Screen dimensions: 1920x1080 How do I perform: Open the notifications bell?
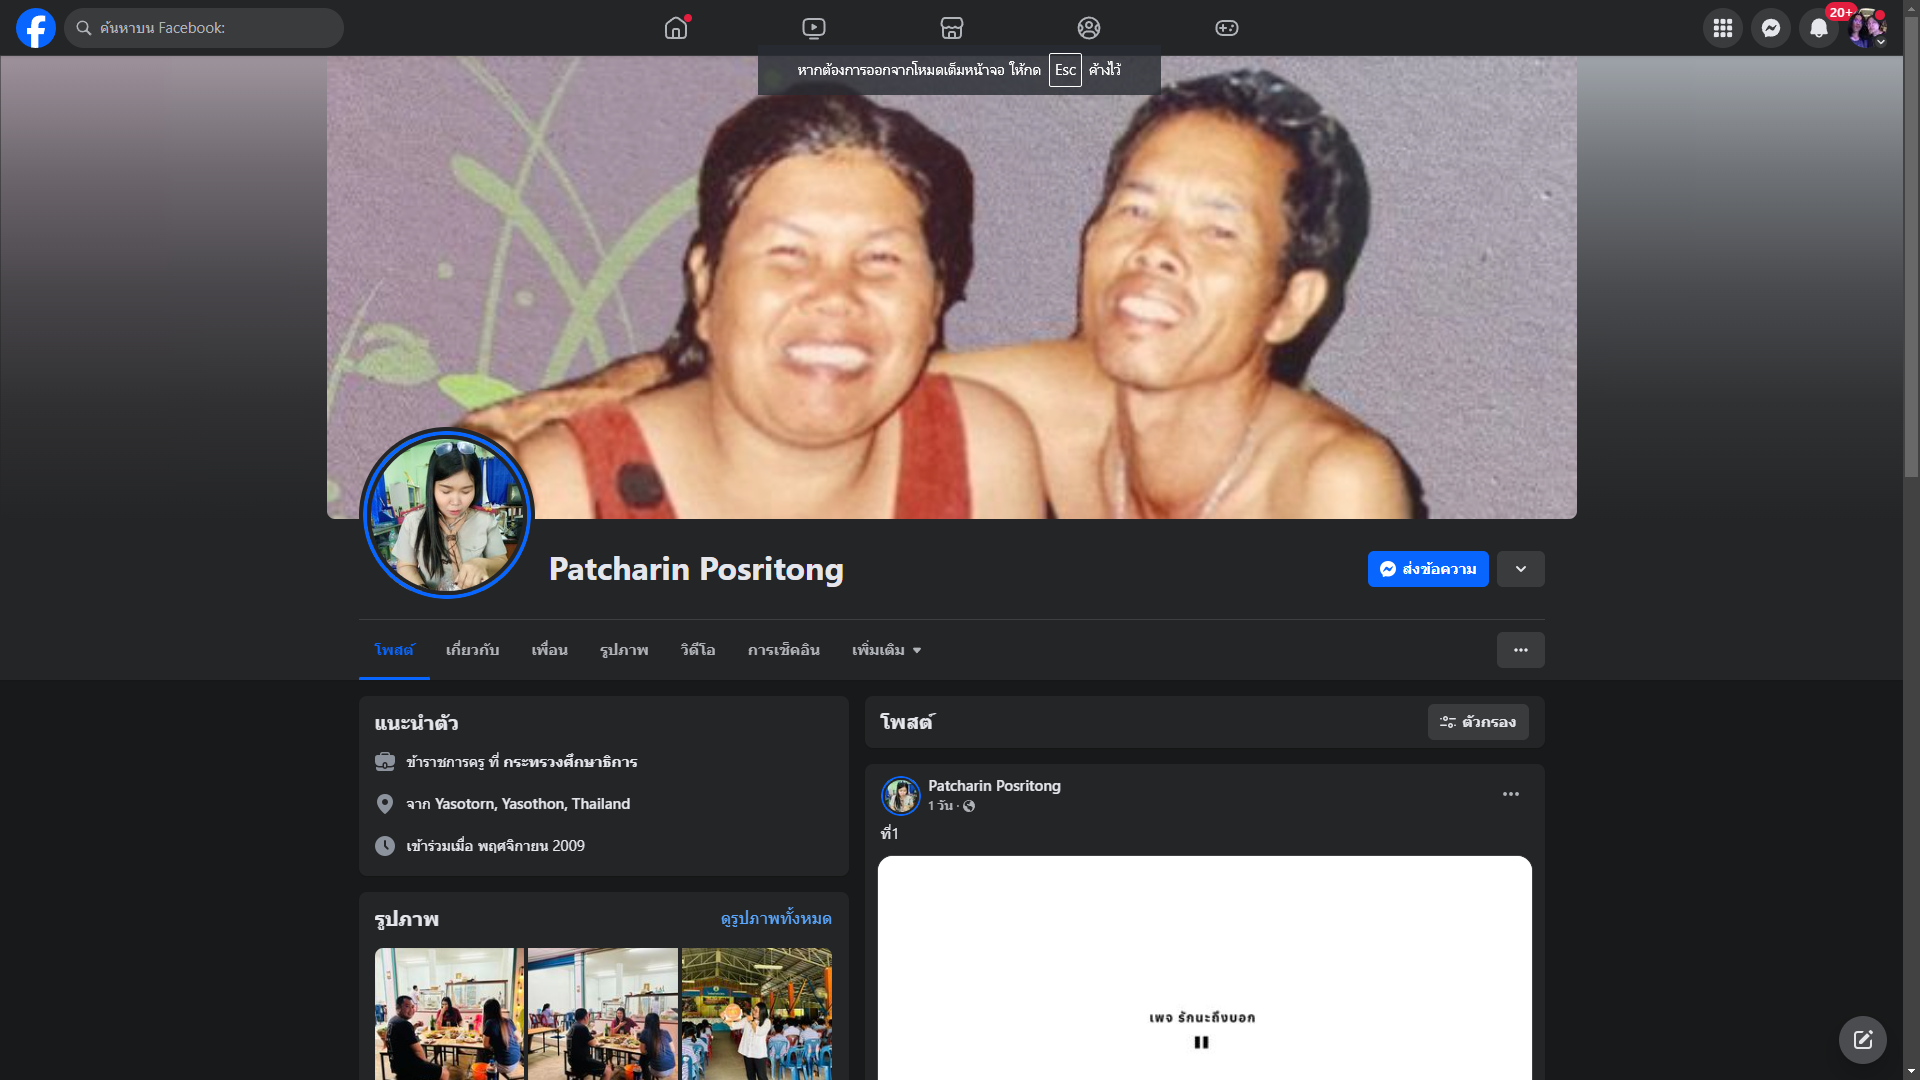[1818, 28]
